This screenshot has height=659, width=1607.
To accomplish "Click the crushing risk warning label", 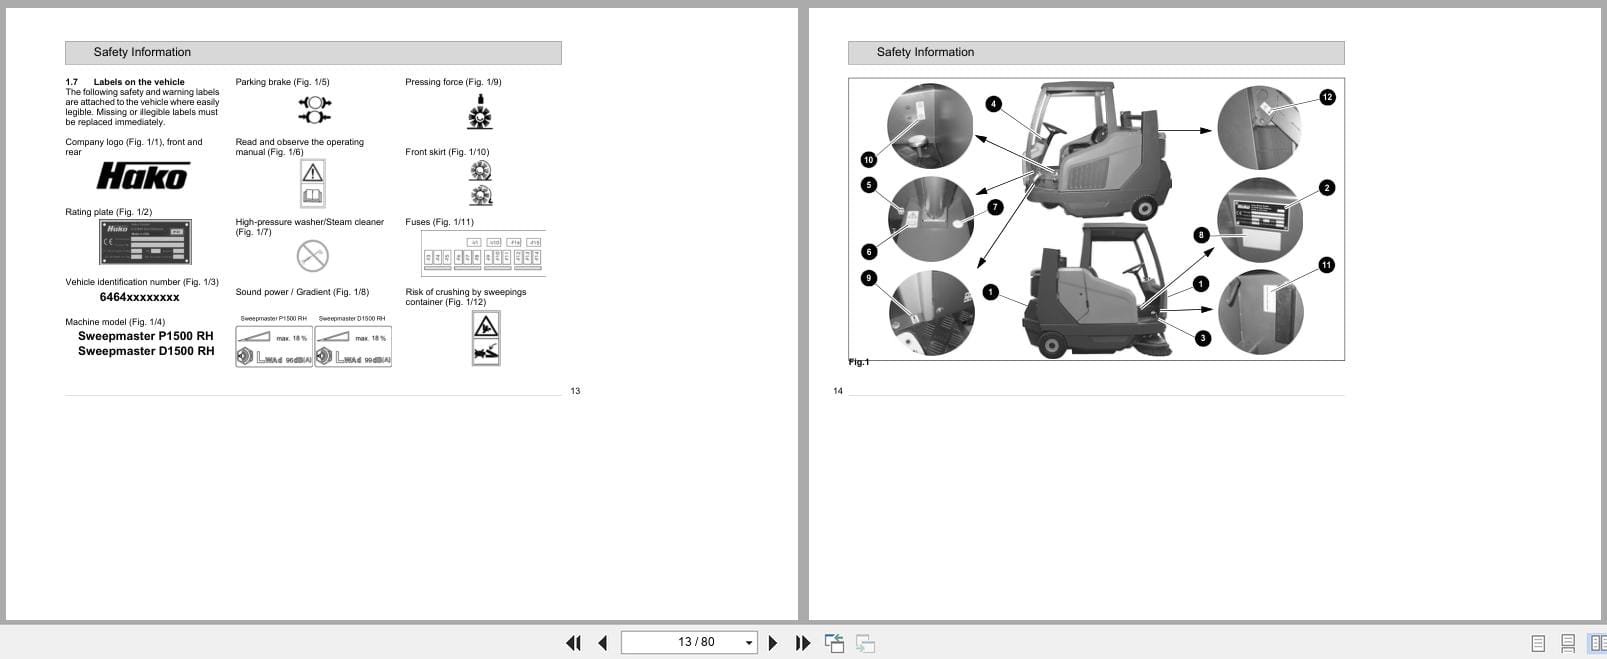I will [486, 338].
